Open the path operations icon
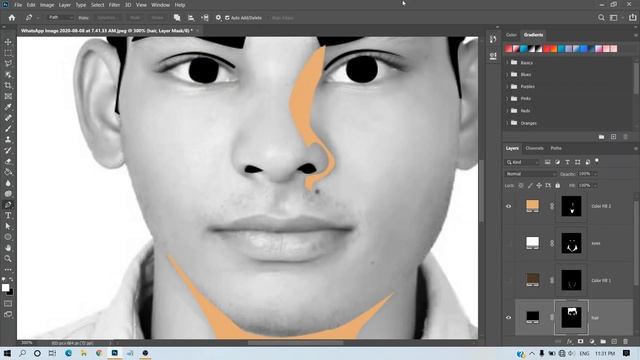 177,18
